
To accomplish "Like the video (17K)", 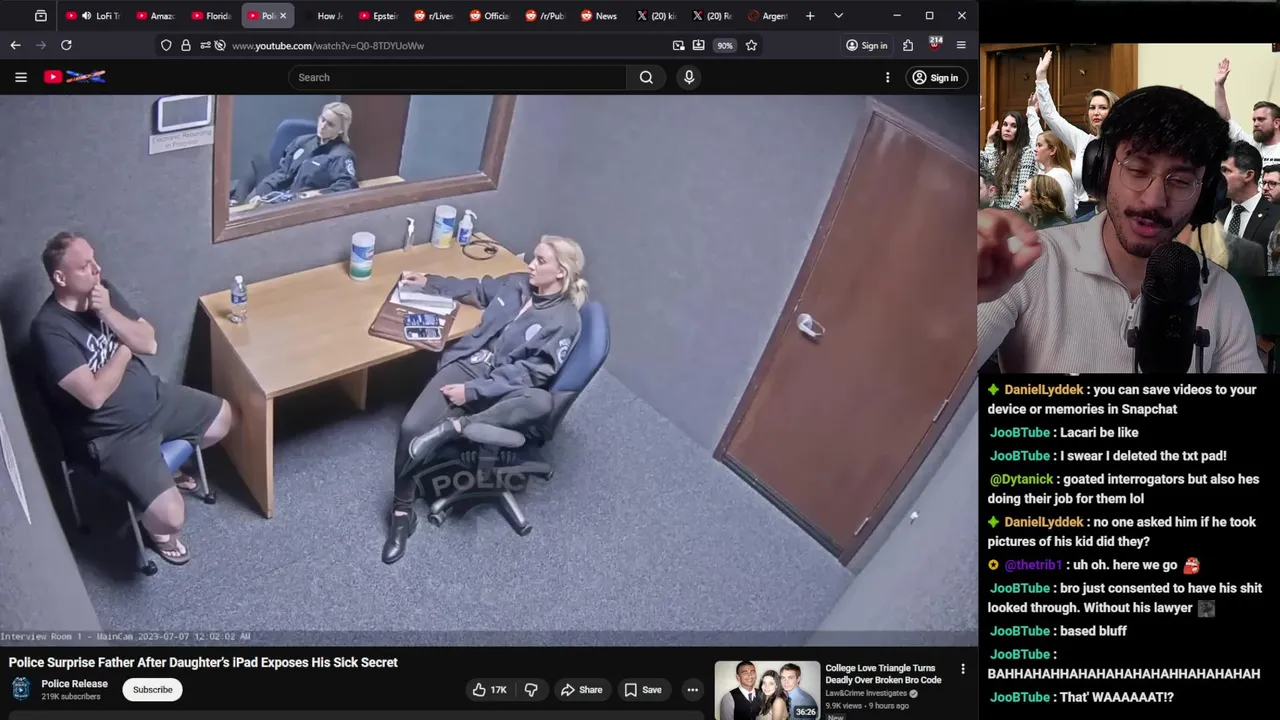I will [x=490, y=689].
